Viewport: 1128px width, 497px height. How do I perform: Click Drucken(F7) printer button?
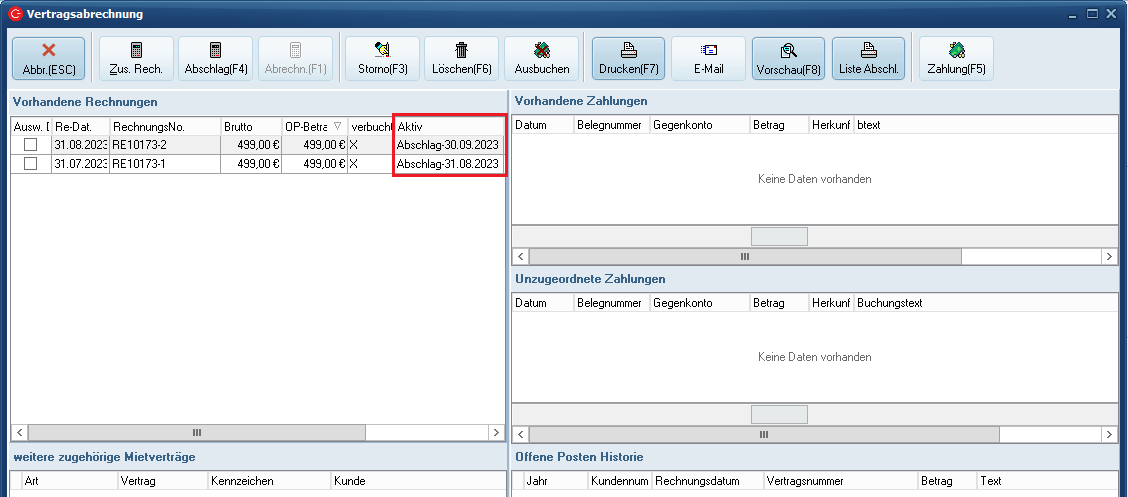(628, 59)
